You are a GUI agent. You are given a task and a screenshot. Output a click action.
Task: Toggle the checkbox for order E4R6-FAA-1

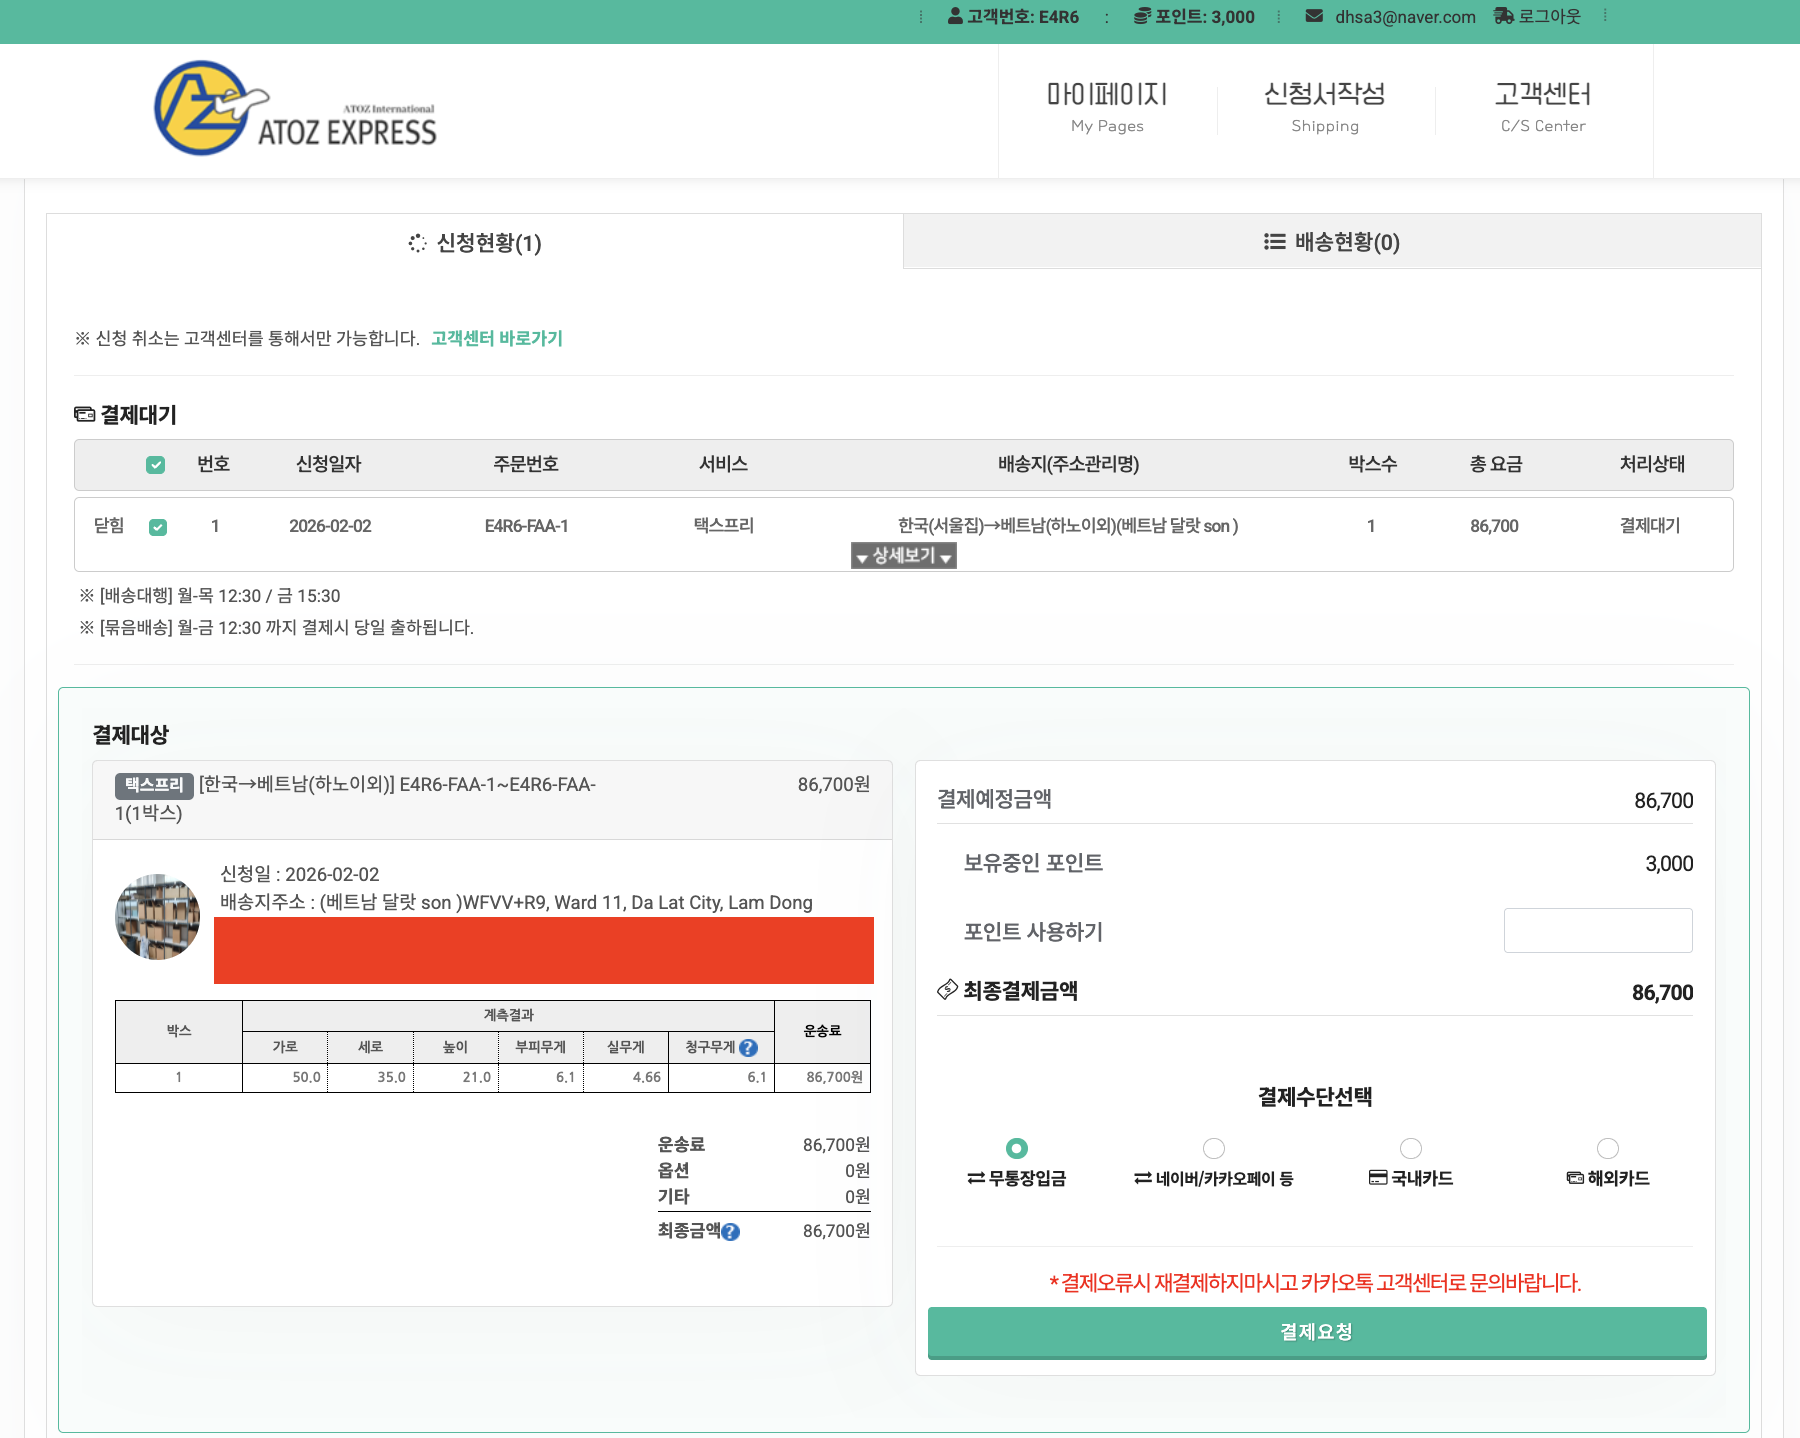(x=158, y=527)
